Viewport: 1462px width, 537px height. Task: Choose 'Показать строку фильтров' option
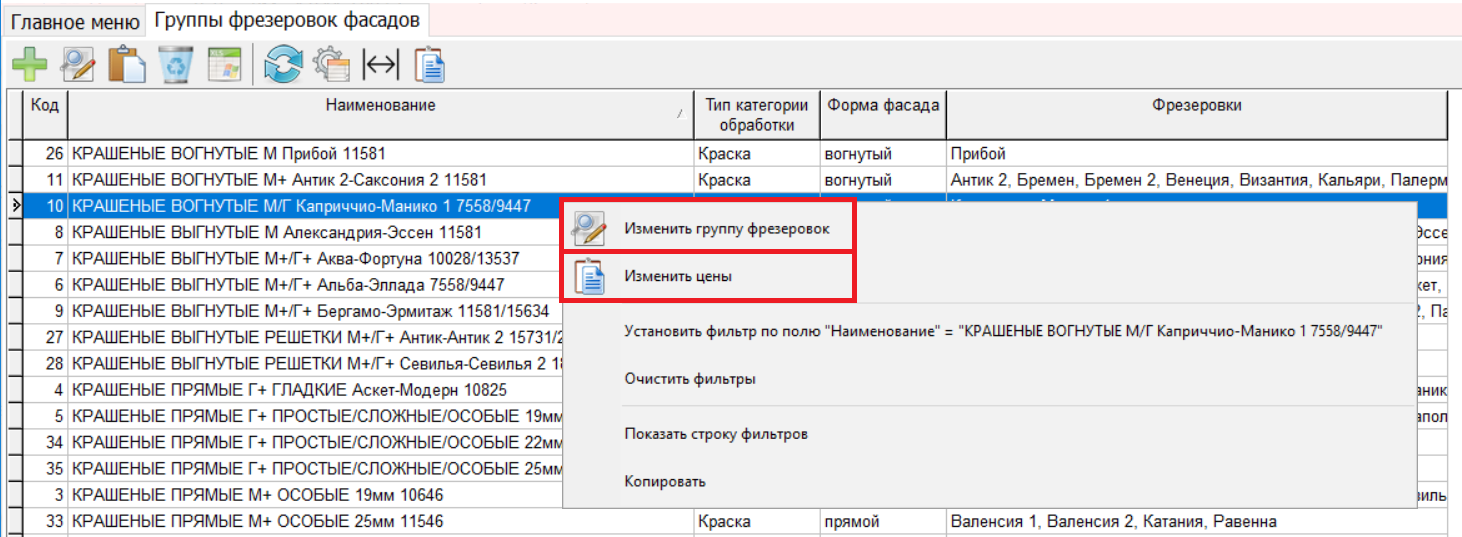coord(715,434)
